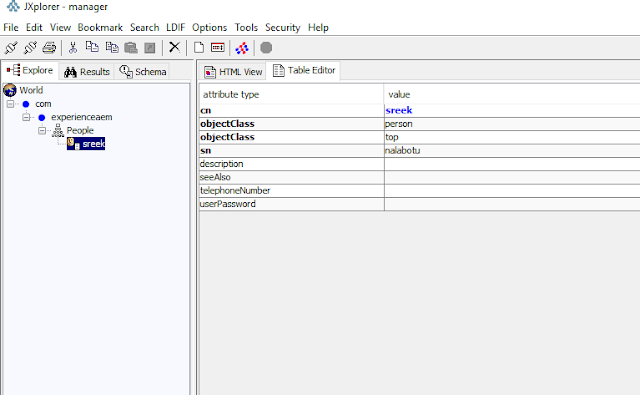Click the Refresh icon with red and blue dots

pos(242,48)
